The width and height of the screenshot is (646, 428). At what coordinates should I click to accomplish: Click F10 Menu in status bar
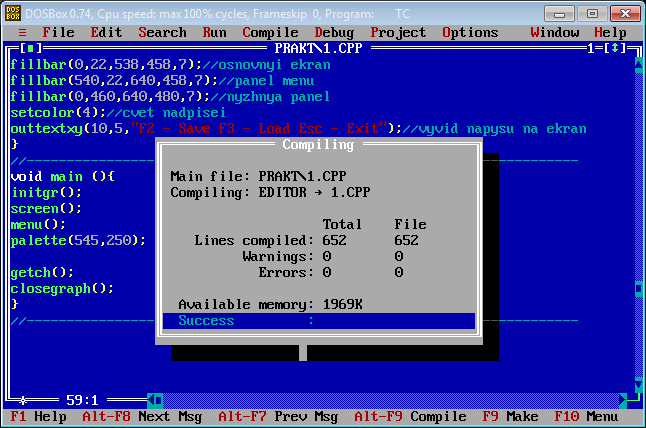click(x=586, y=417)
